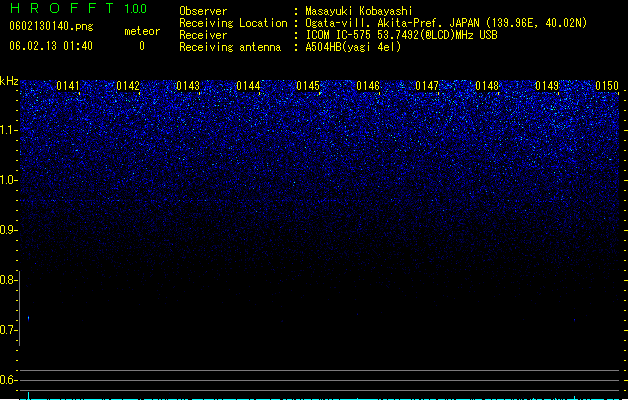Click the meteor count value 0
The height and width of the screenshot is (400, 629).
click(142, 46)
